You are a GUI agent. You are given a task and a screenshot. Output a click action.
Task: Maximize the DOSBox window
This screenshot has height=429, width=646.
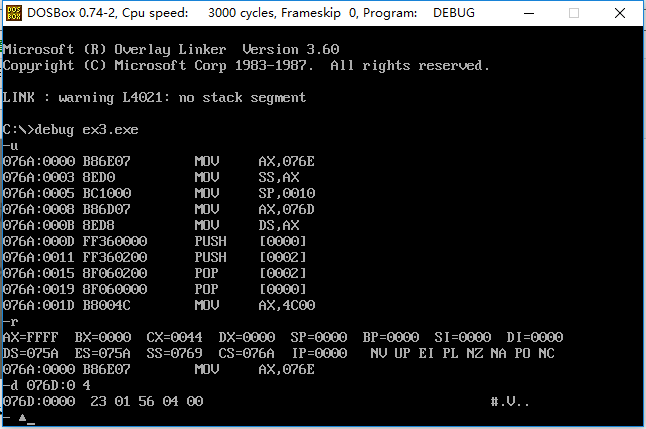pyautogui.click(x=574, y=13)
